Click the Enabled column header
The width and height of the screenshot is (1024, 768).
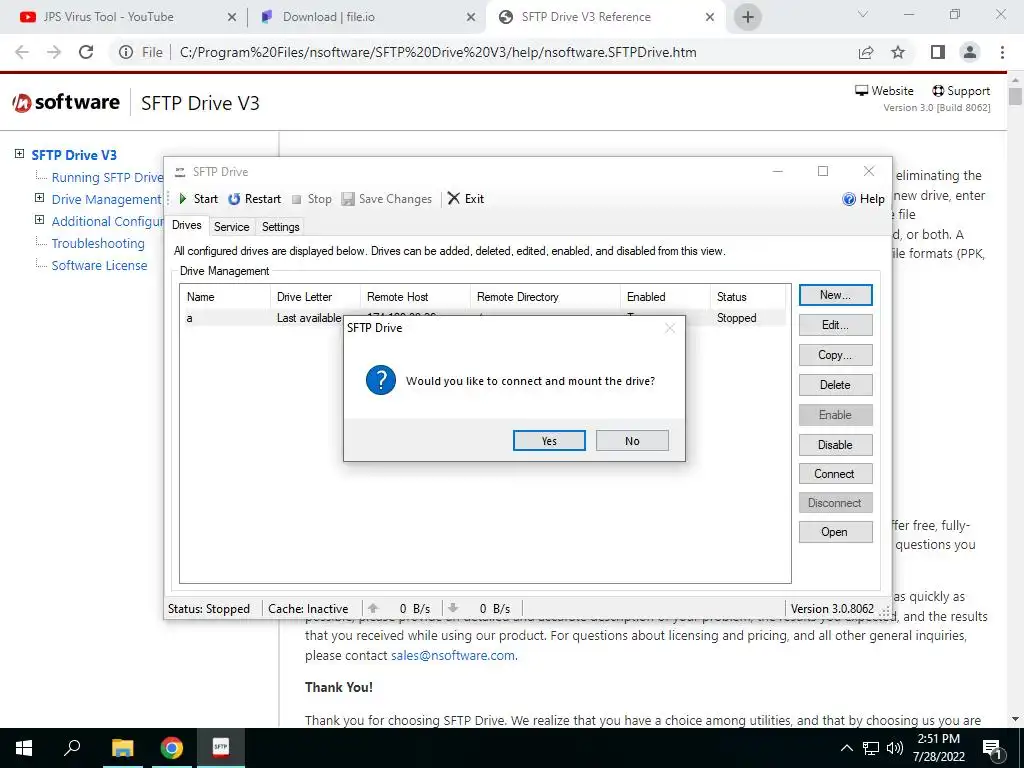coord(665,296)
